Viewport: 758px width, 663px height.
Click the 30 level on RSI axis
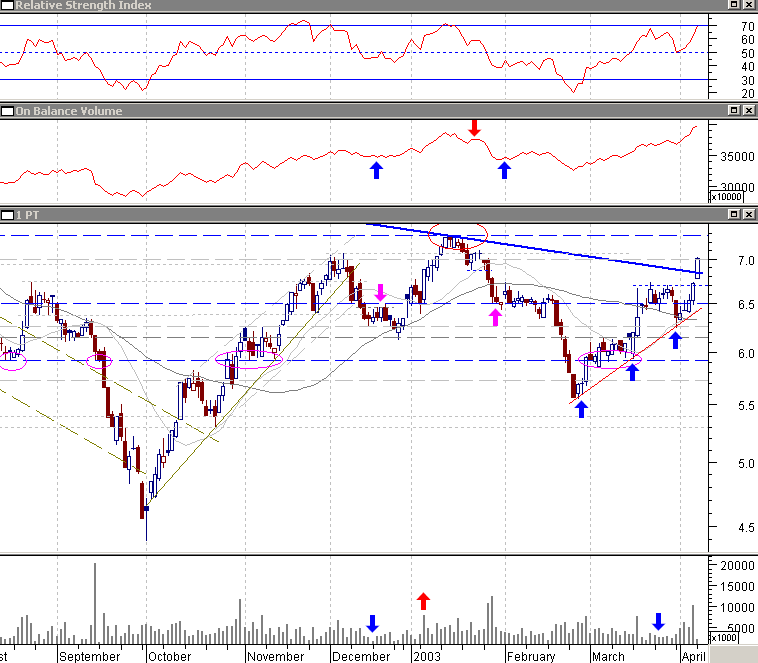point(747,80)
